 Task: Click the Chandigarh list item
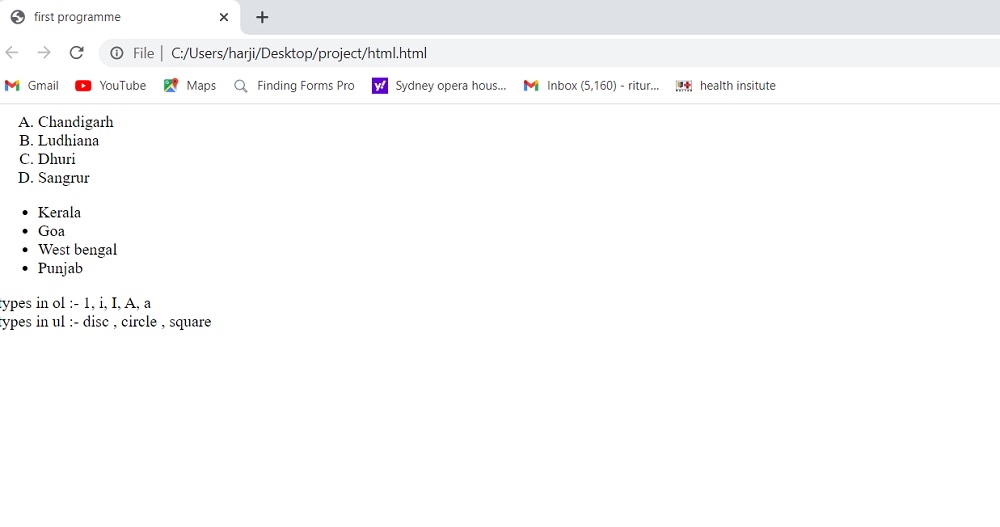75,122
